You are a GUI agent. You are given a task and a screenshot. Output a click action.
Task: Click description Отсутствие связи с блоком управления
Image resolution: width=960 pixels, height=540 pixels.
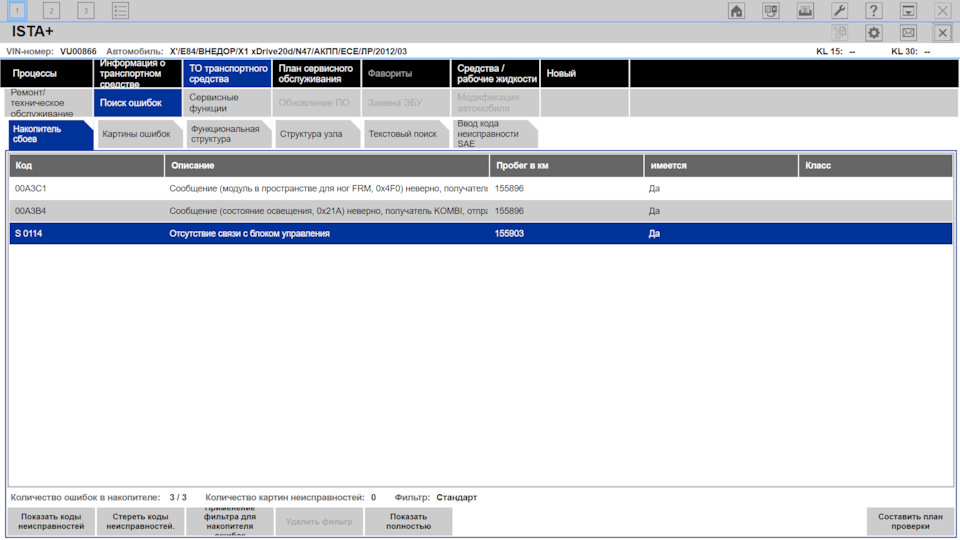[x=249, y=233]
